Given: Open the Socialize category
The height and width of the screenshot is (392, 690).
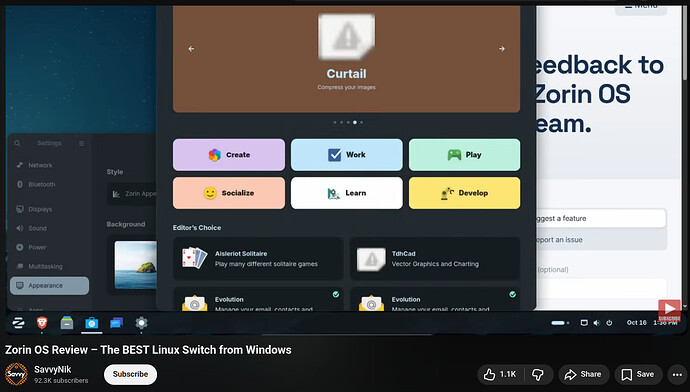Looking at the screenshot, I should [x=229, y=193].
